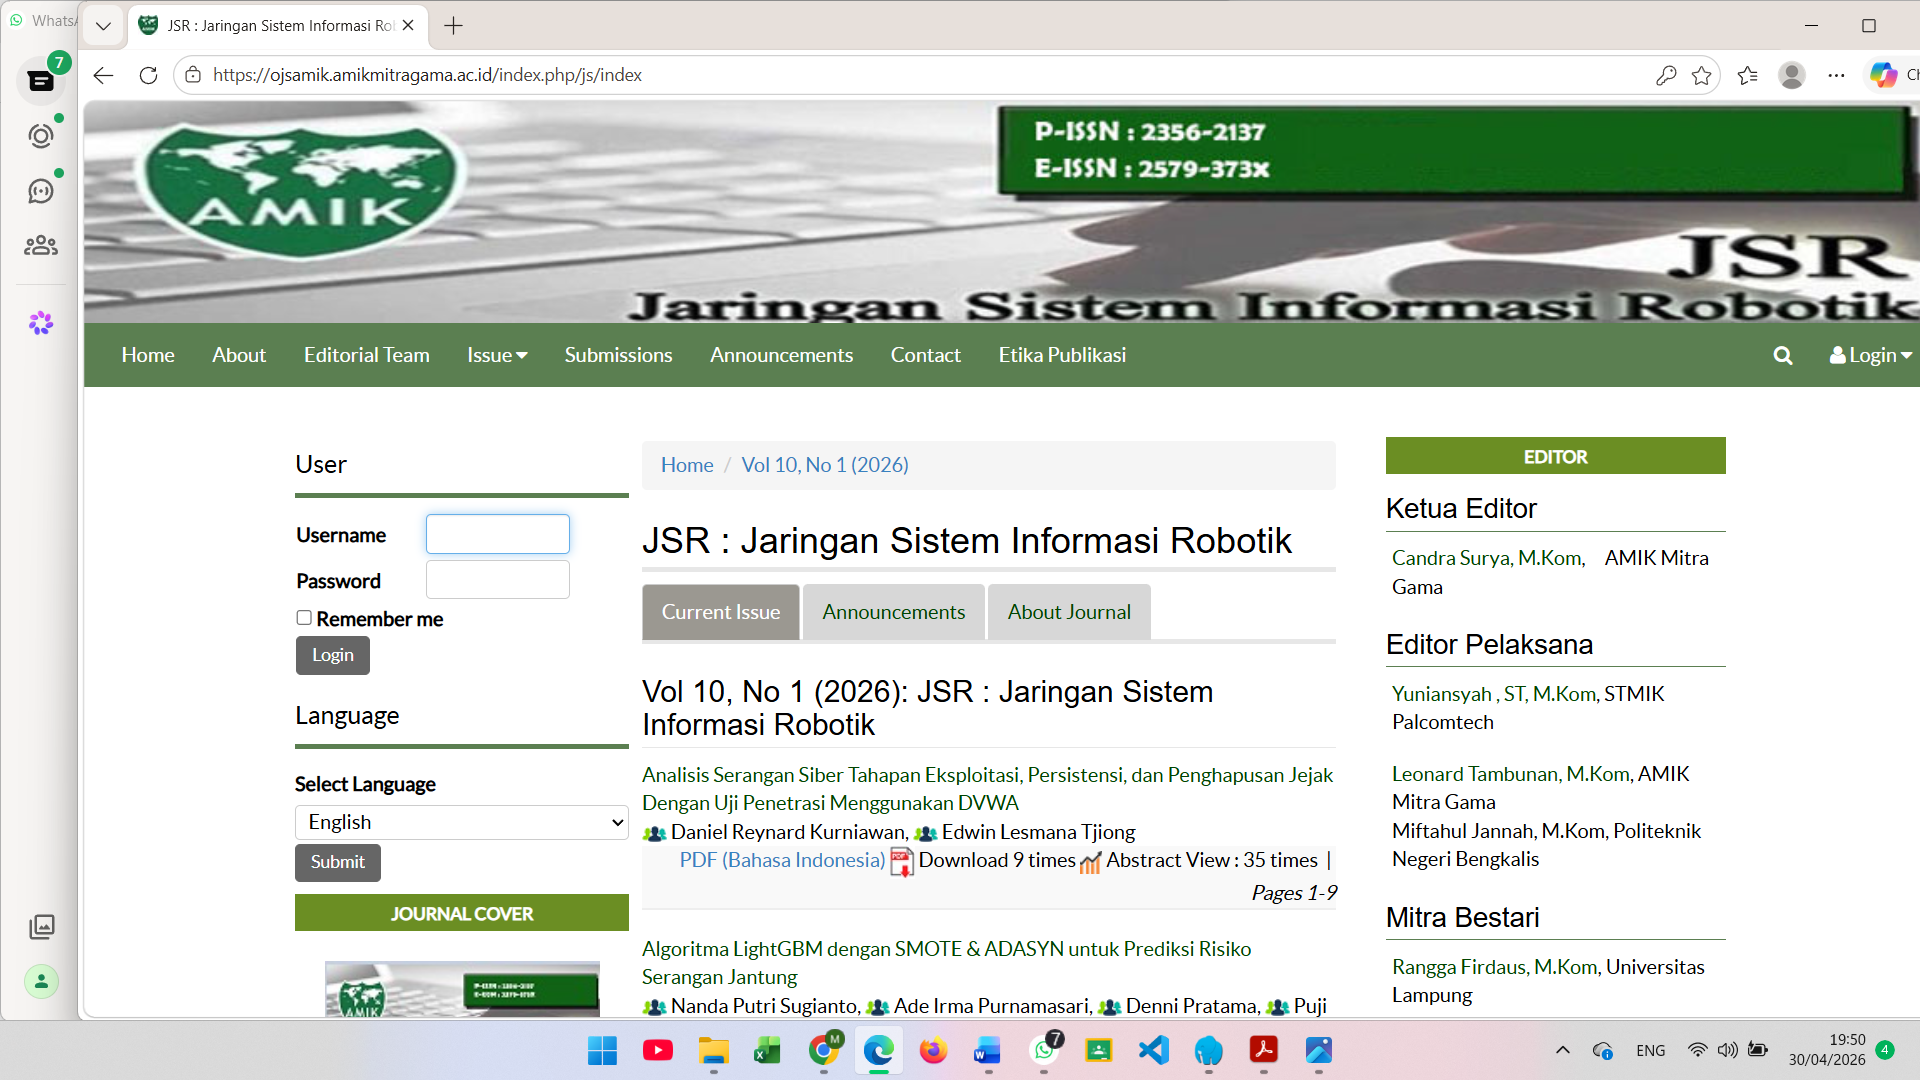Open the favorites list icon
1920x1080 pixels.
click(1748, 75)
